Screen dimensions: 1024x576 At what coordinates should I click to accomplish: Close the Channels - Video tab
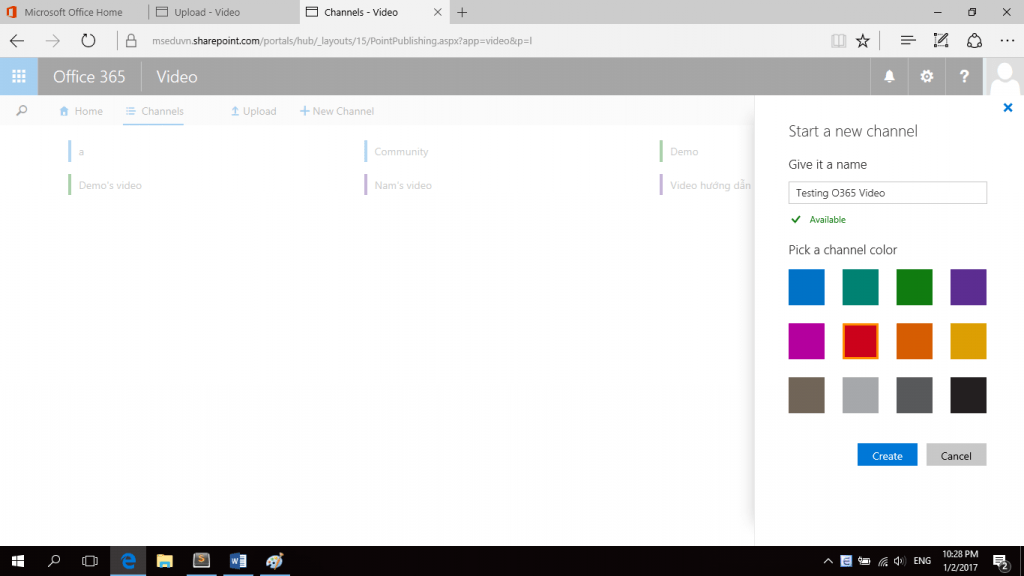(x=438, y=12)
